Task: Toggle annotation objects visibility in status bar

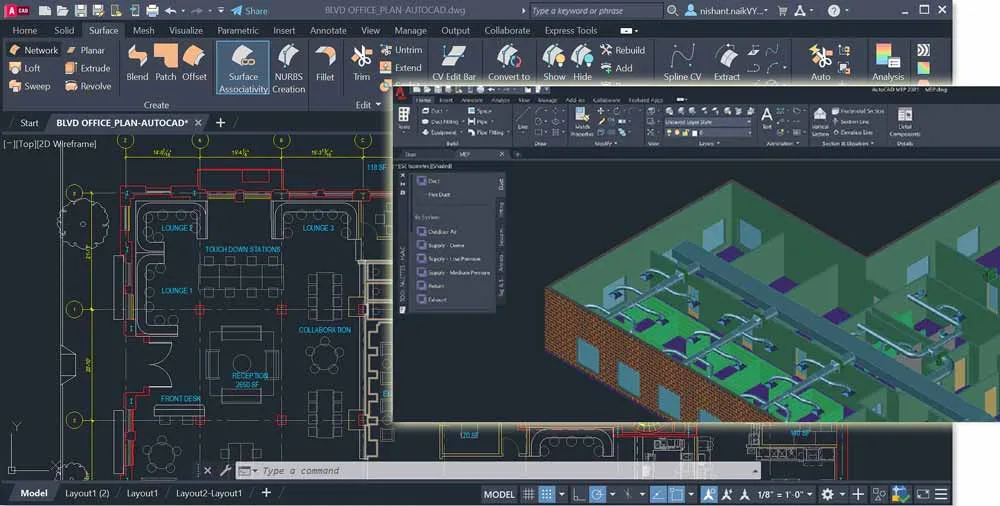Action: point(709,494)
